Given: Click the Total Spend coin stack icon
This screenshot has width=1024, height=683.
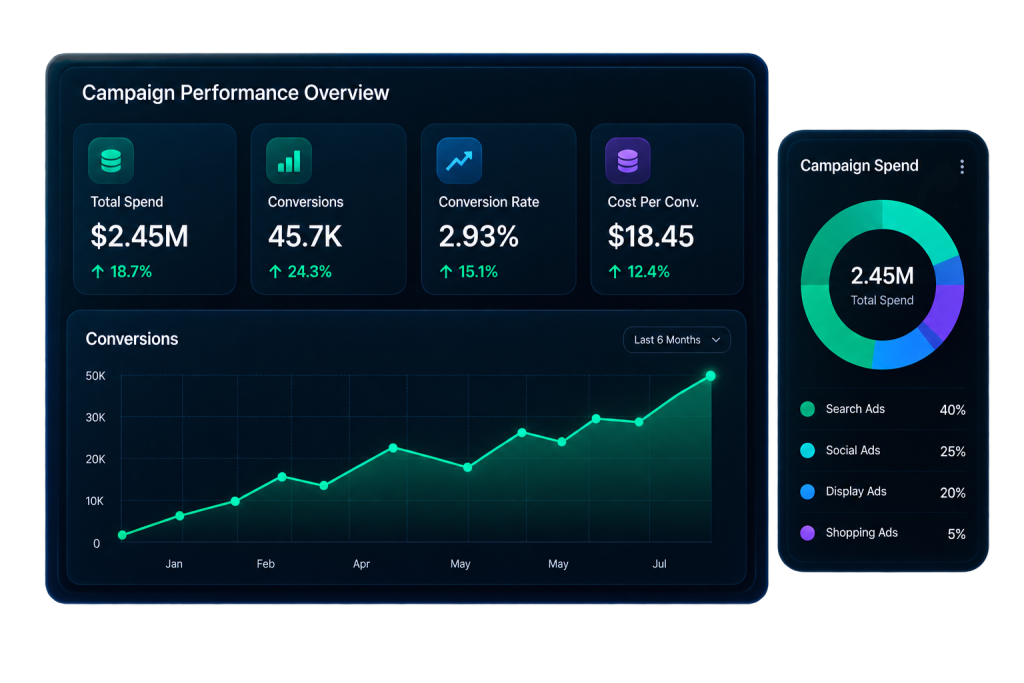Looking at the screenshot, I should click(111, 161).
